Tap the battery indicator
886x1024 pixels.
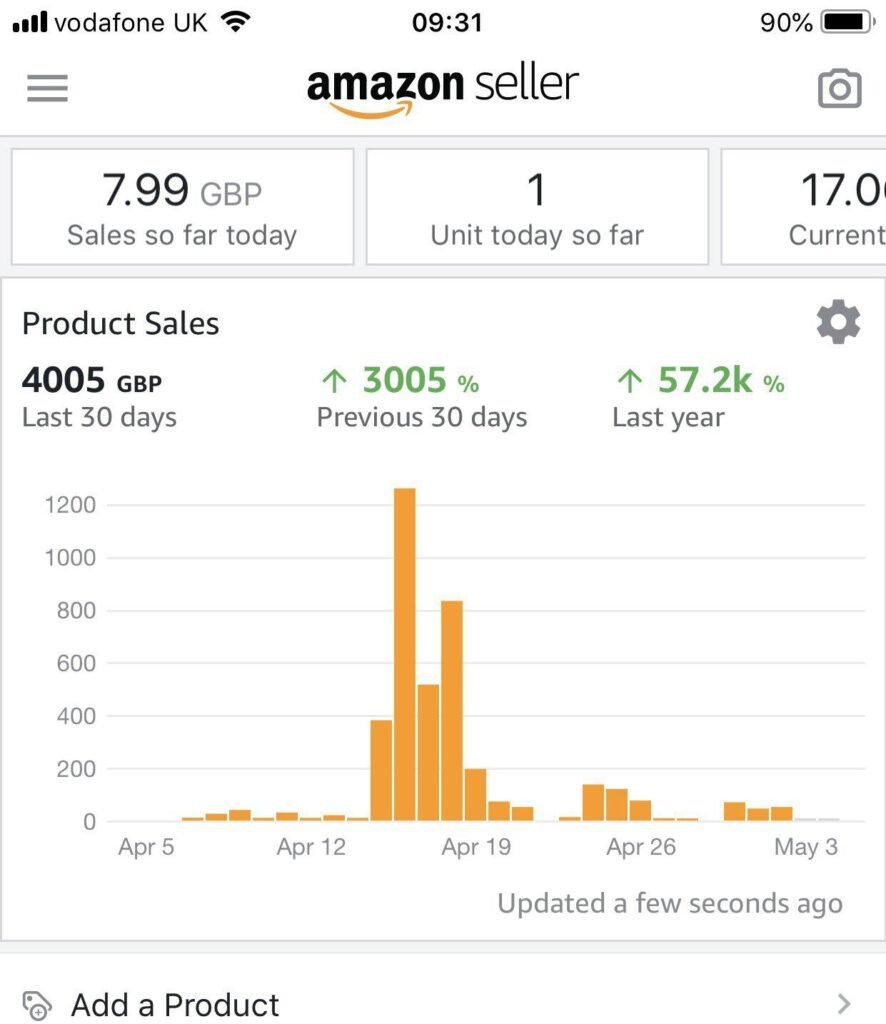tap(847, 22)
